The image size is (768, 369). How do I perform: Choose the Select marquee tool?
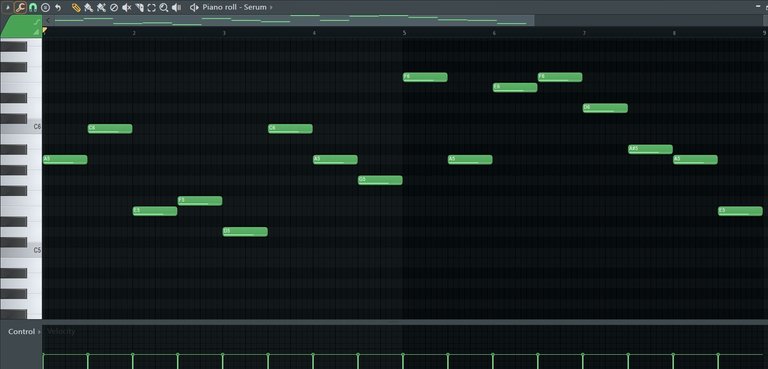point(151,7)
